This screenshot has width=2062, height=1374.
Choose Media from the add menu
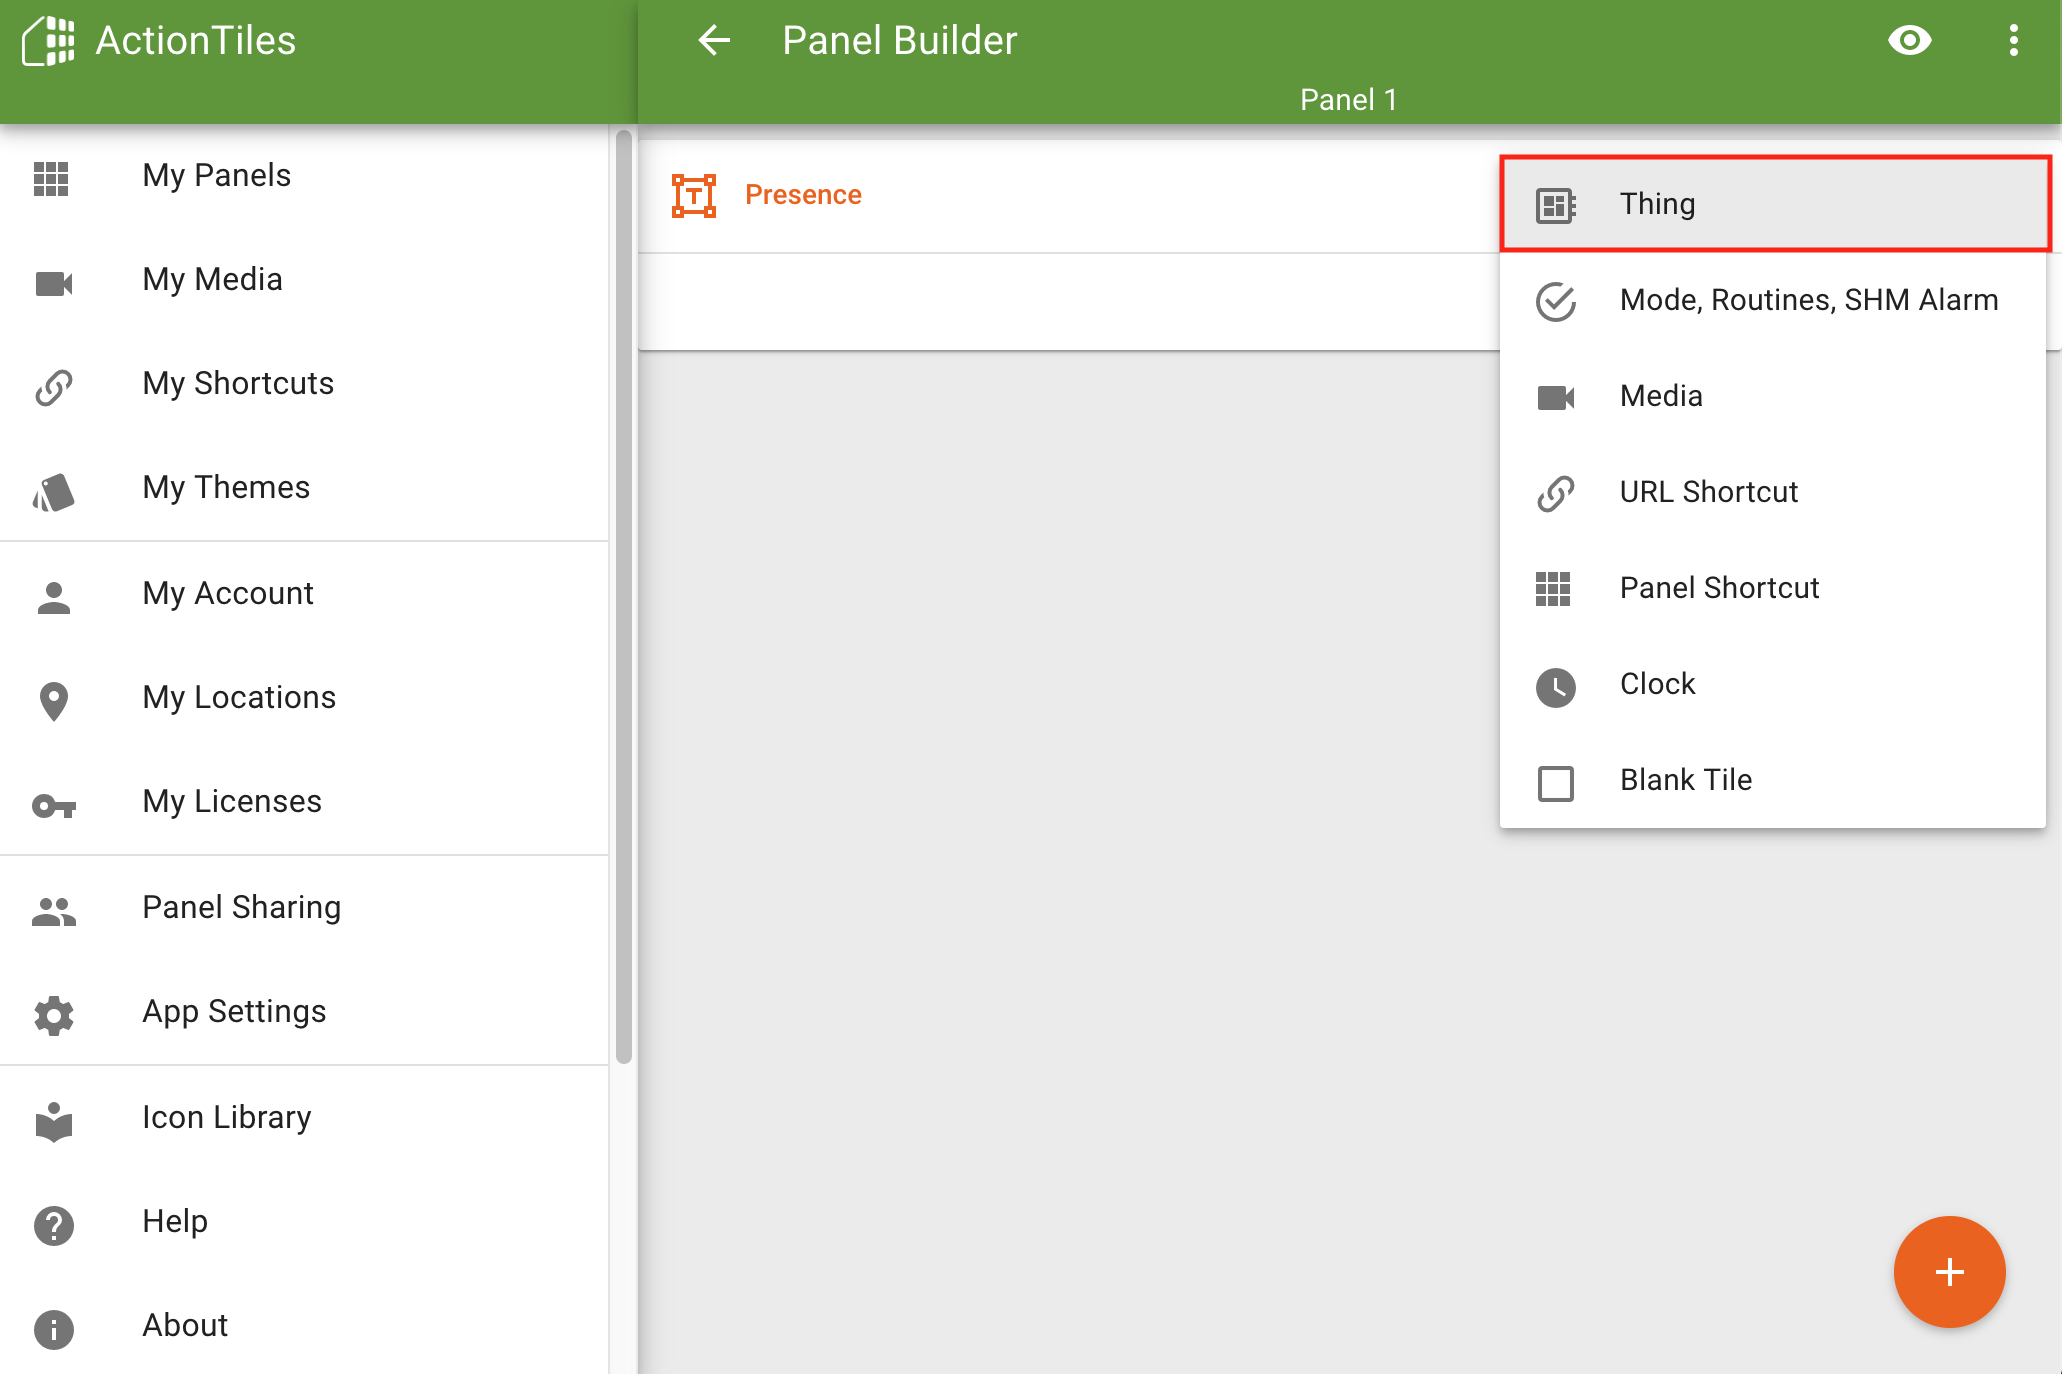tap(1773, 396)
